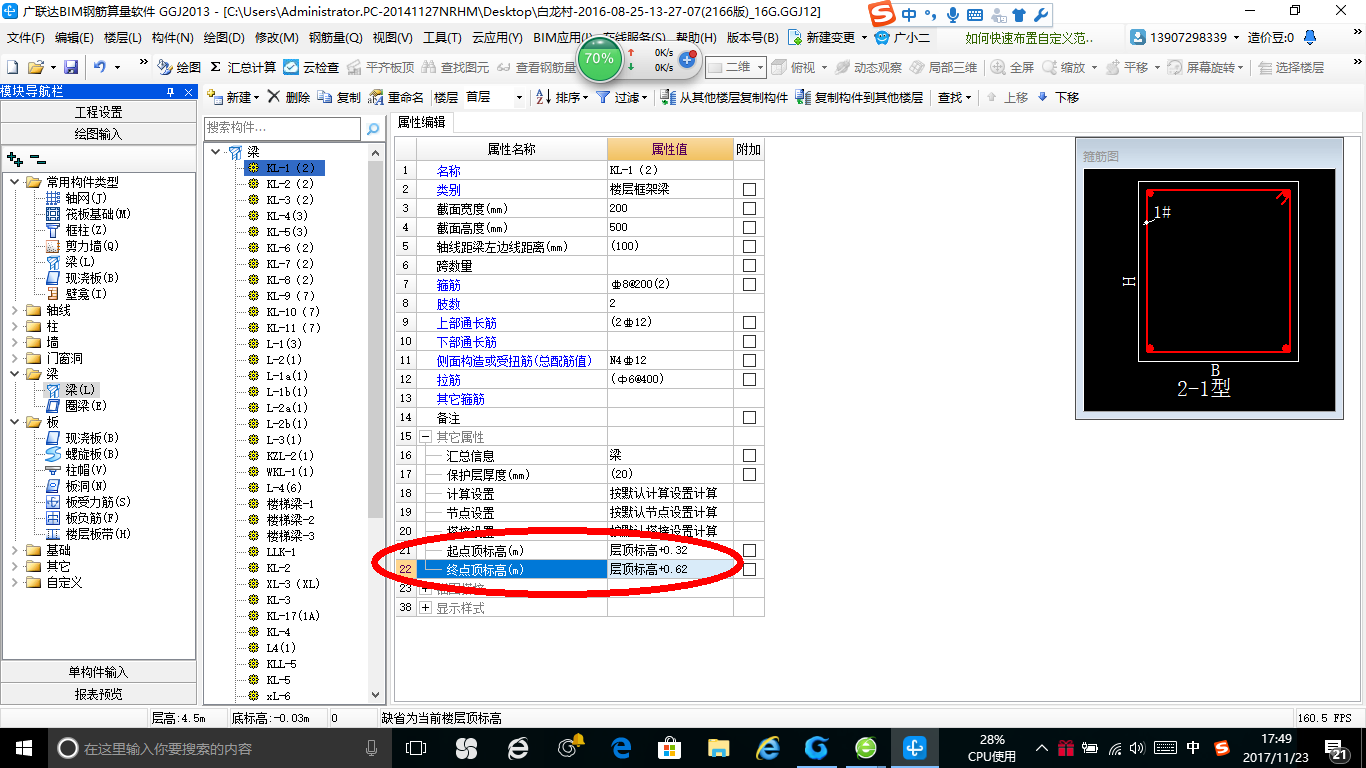Expand the 显示样式 section
1366x768 pixels.
point(426,608)
